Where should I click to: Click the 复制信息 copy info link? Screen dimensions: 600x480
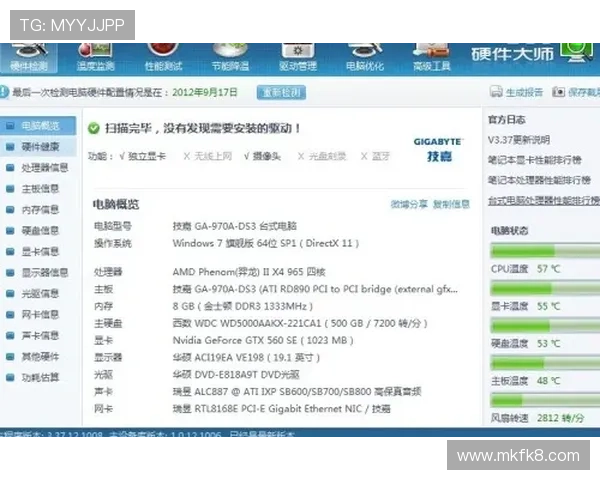(x=451, y=204)
